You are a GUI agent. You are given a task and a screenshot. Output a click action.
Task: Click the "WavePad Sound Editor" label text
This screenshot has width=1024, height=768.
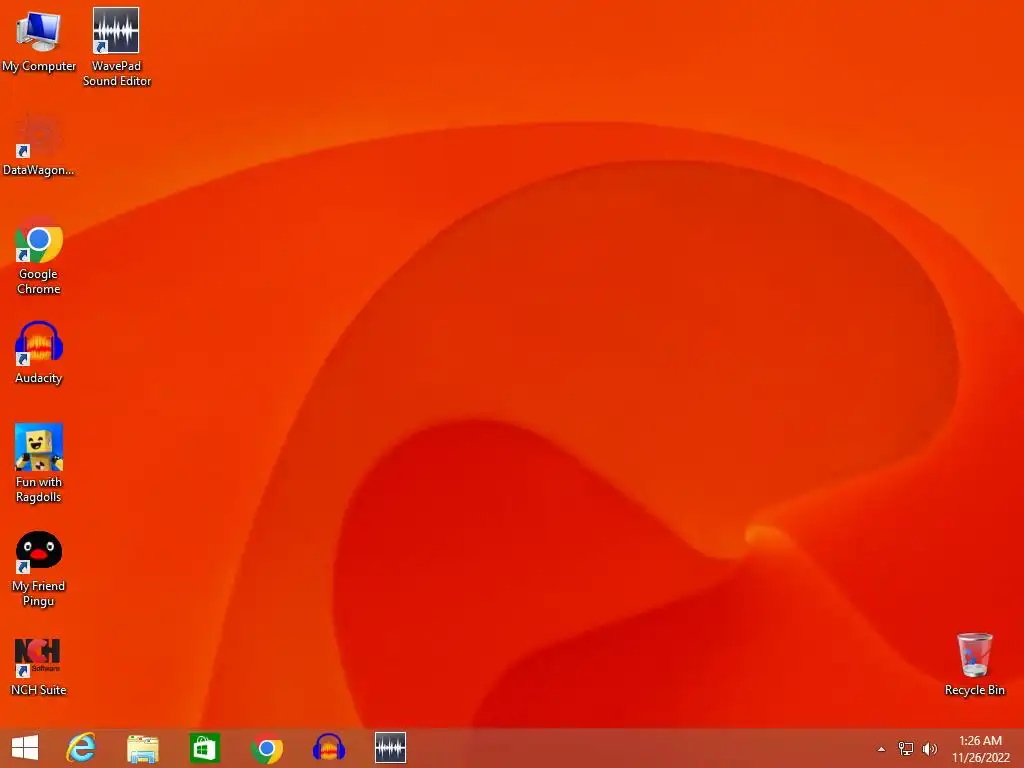click(117, 73)
